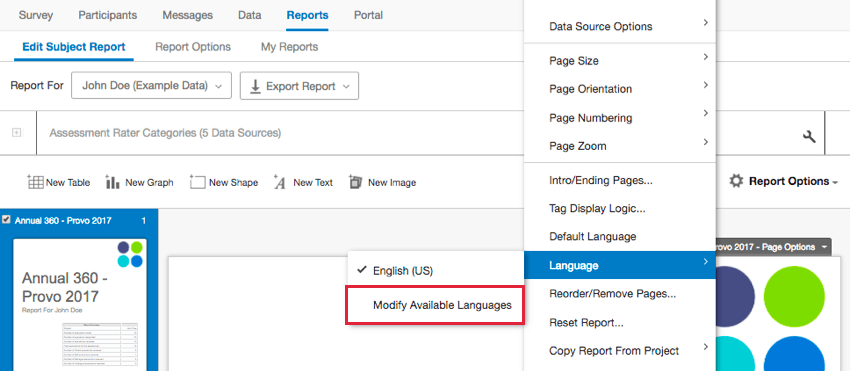Click the wrench icon for data sources
The image size is (850, 371).
(x=809, y=137)
